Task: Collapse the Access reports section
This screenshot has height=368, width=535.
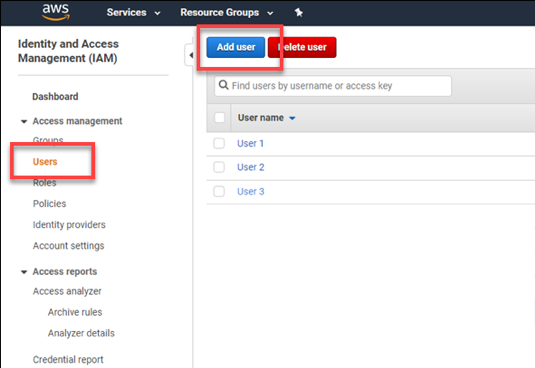Action: pos(24,272)
